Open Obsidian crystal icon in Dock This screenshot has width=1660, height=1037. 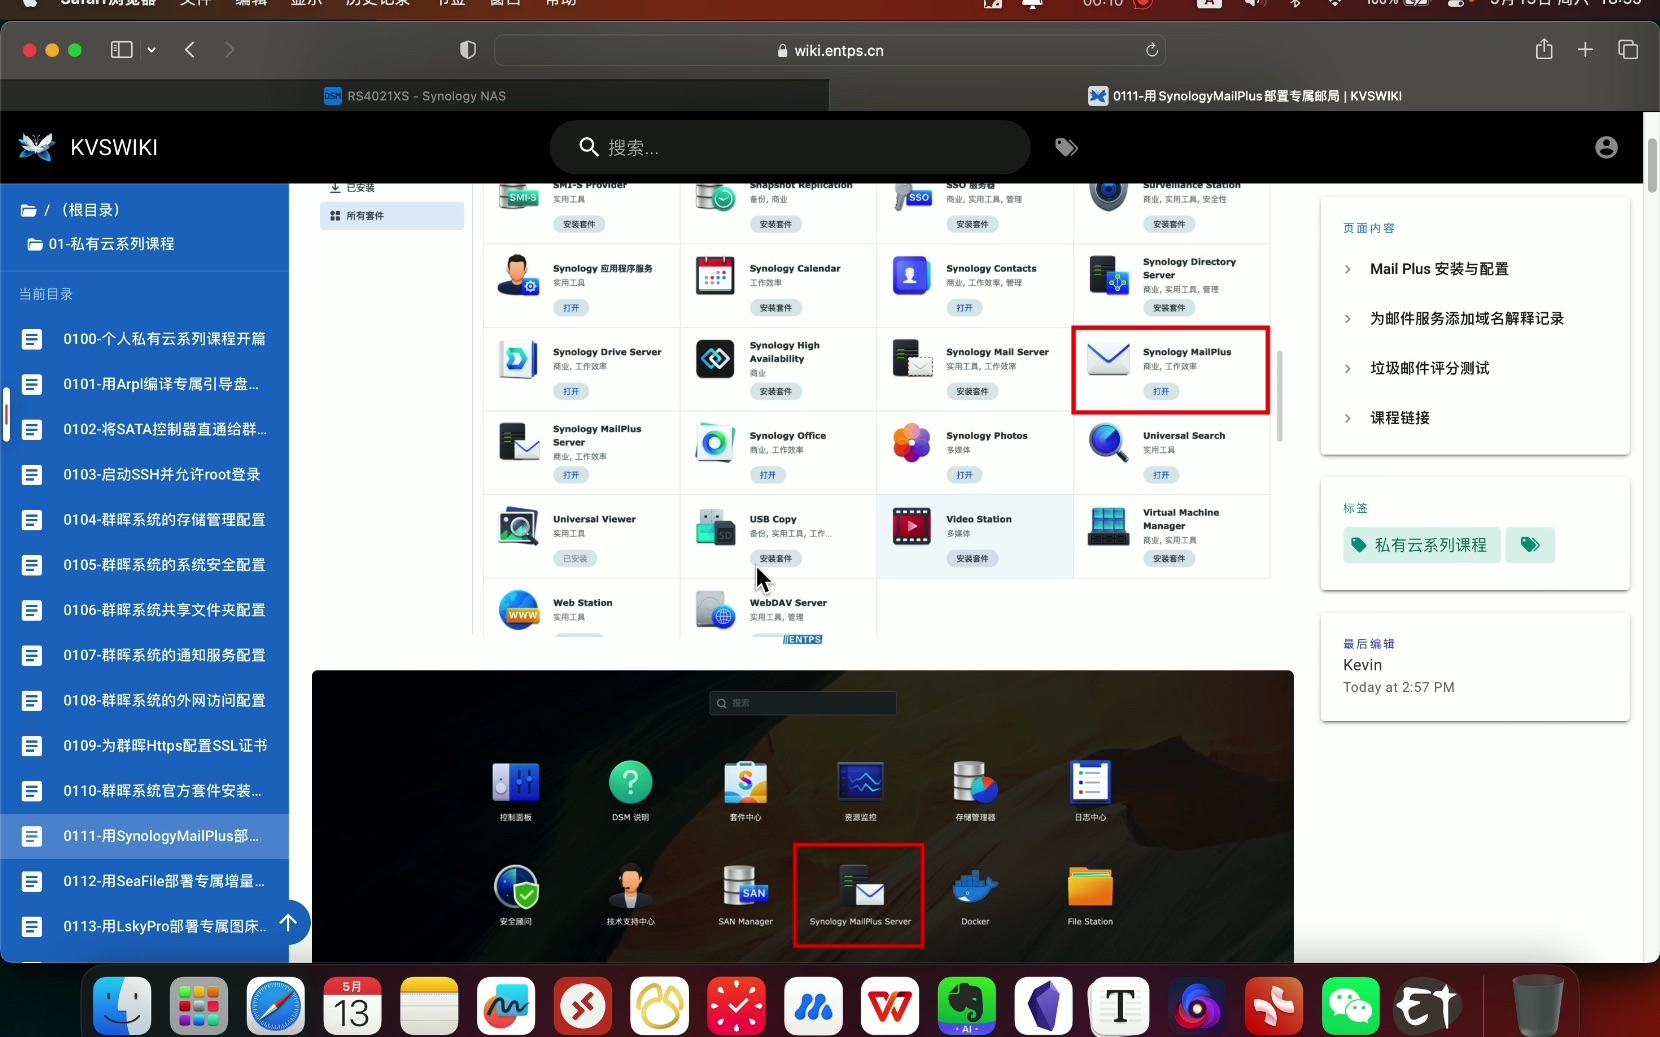(x=1043, y=1005)
